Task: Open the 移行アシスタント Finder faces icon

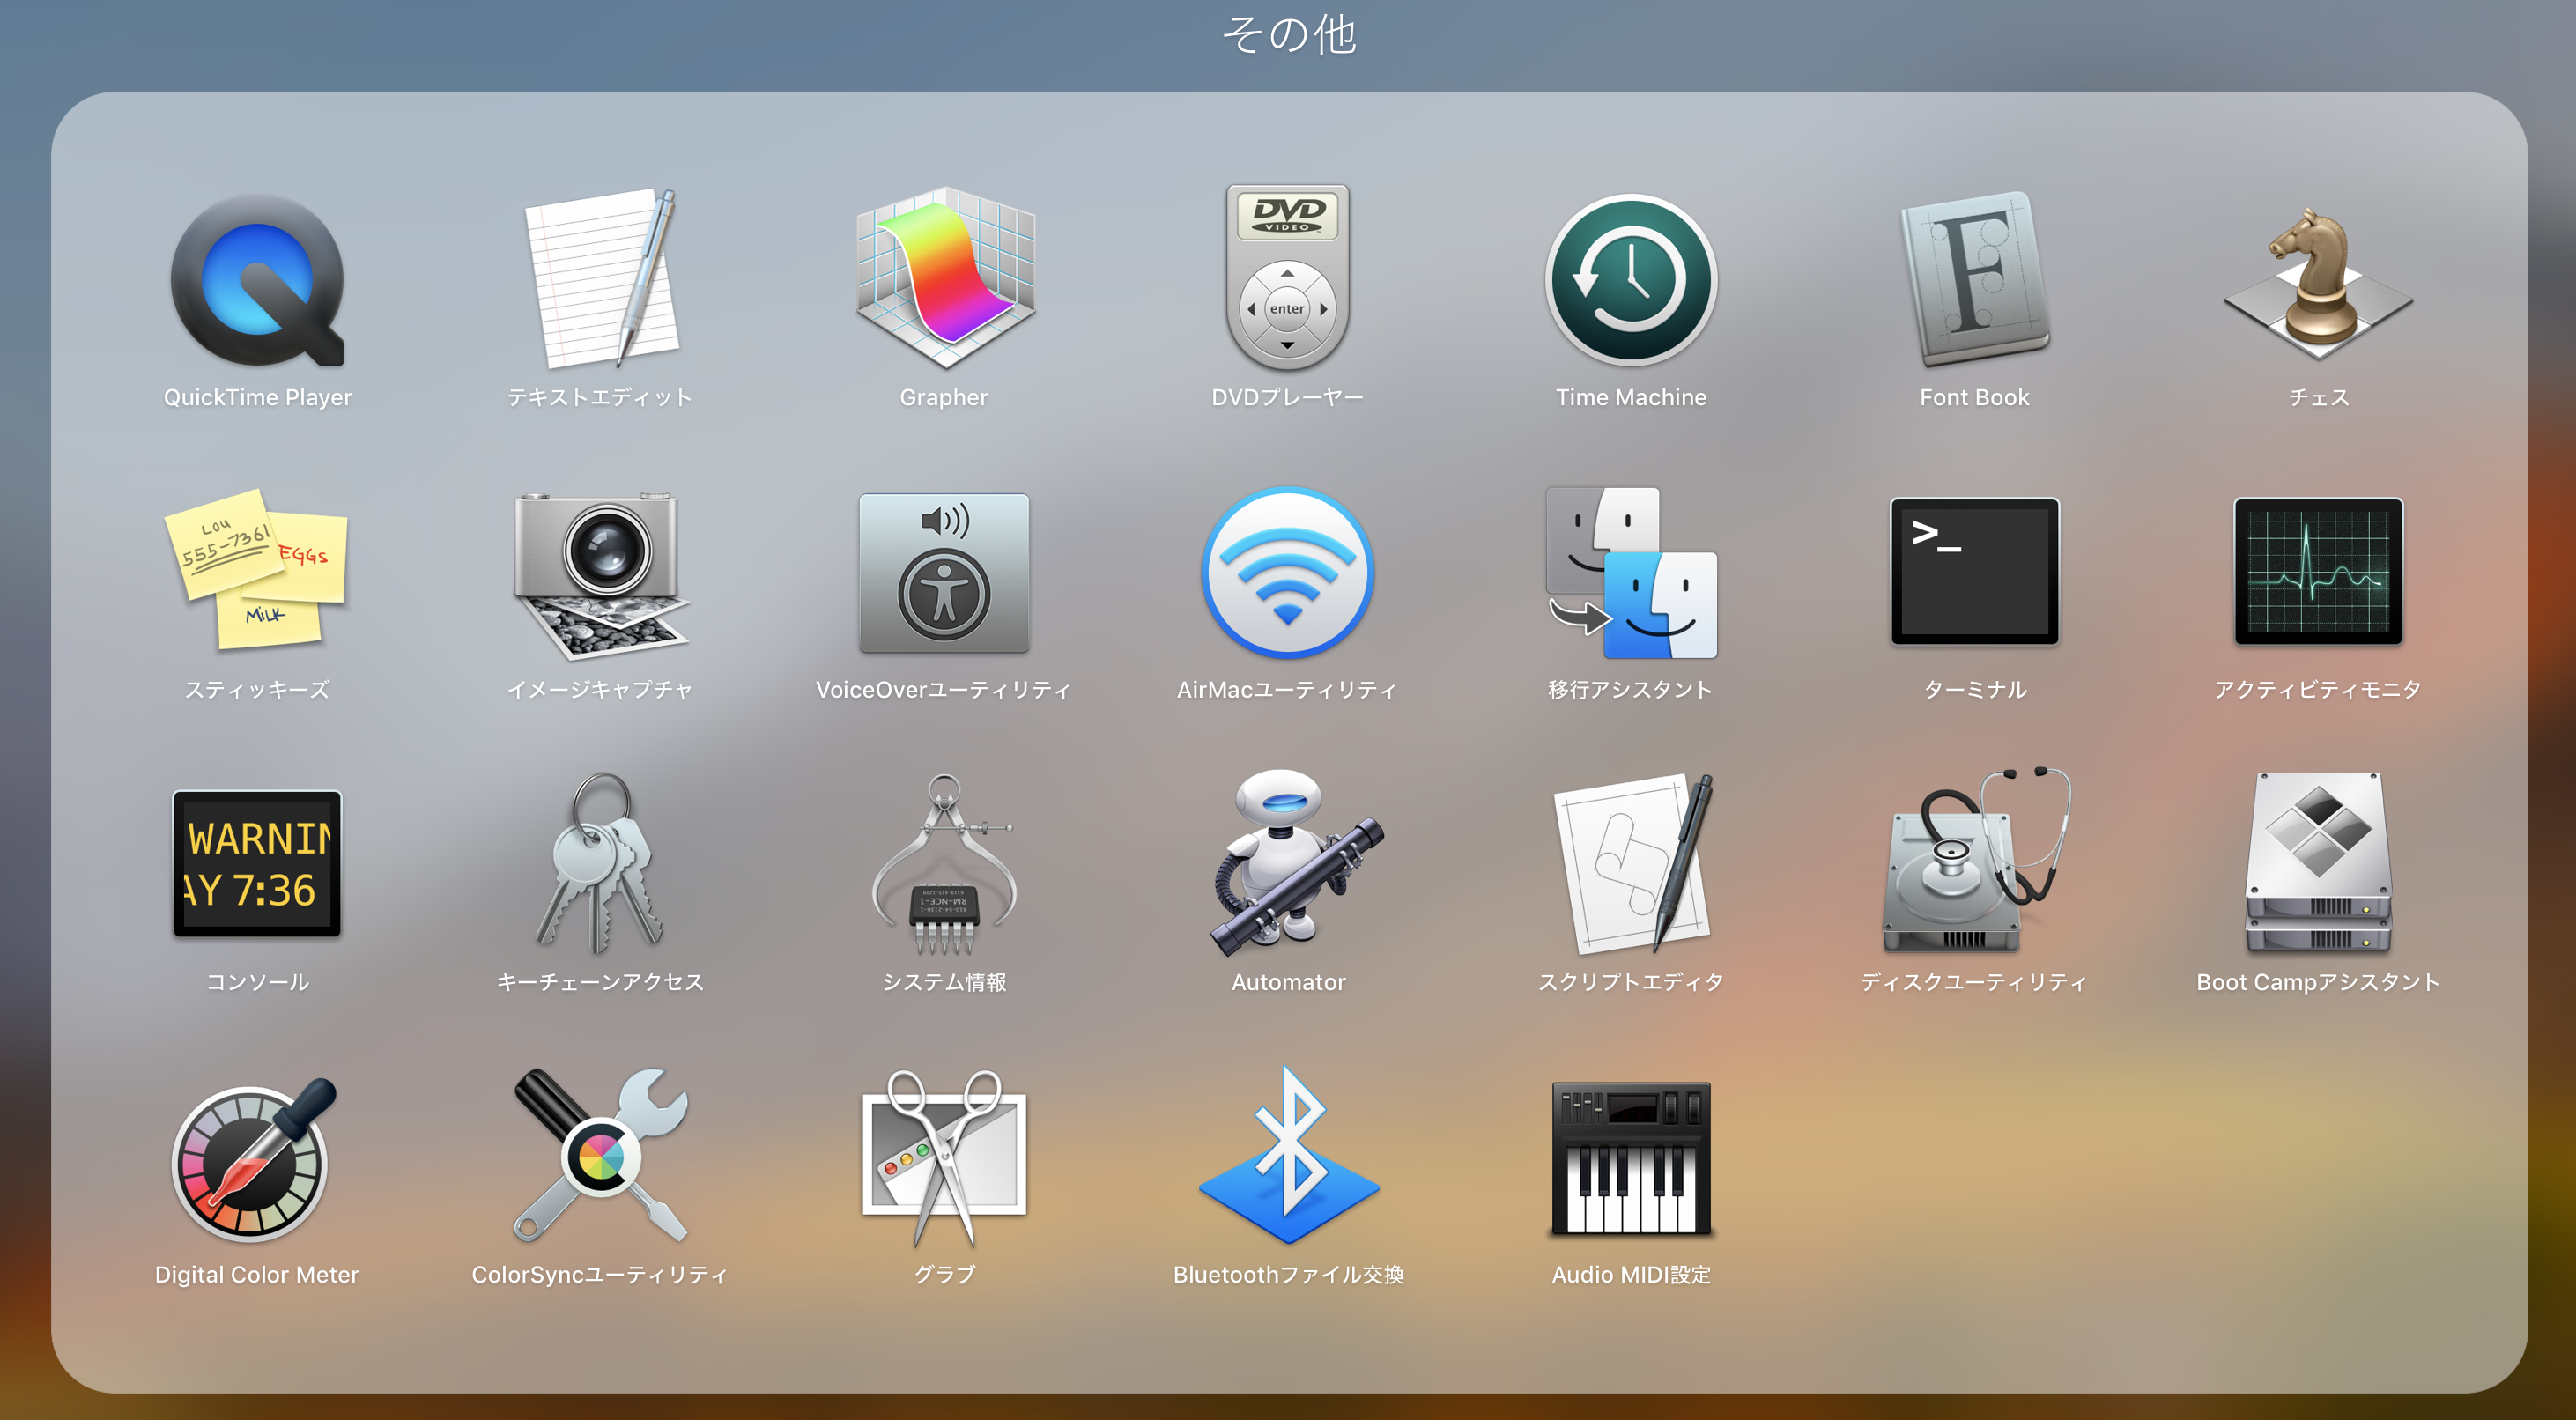Action: [1631, 573]
